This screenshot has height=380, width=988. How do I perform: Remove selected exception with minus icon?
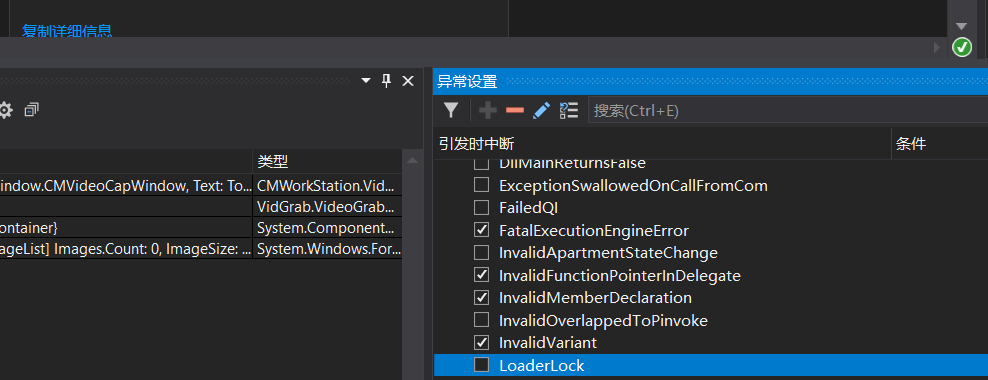515,111
